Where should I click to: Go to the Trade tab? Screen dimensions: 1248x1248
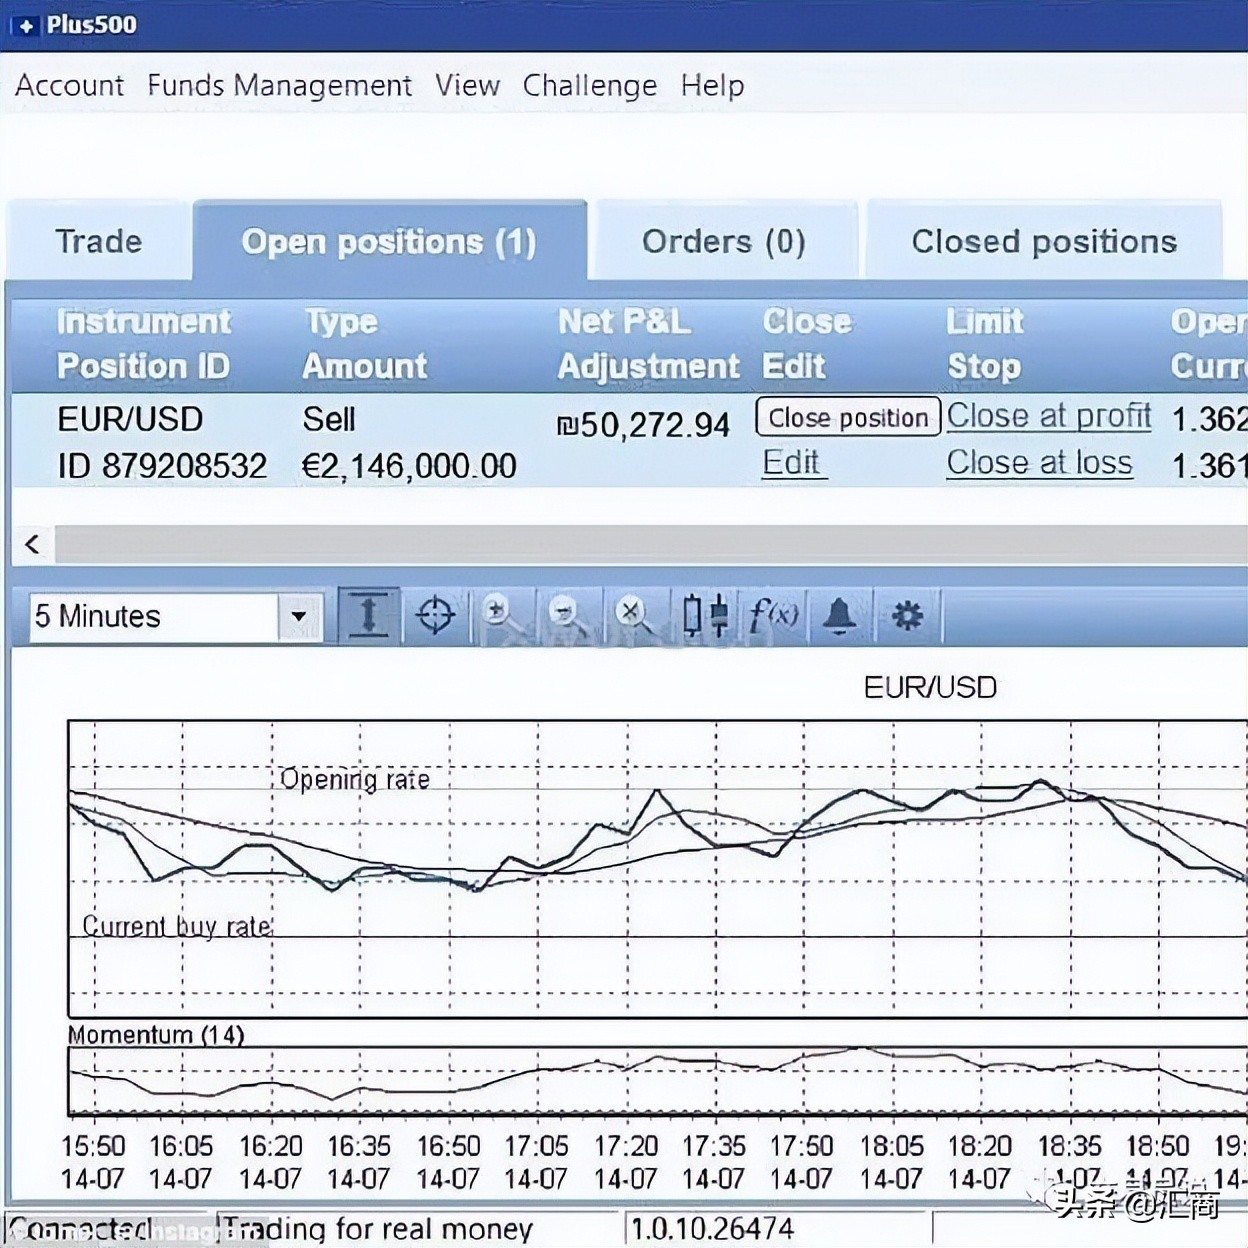click(98, 241)
